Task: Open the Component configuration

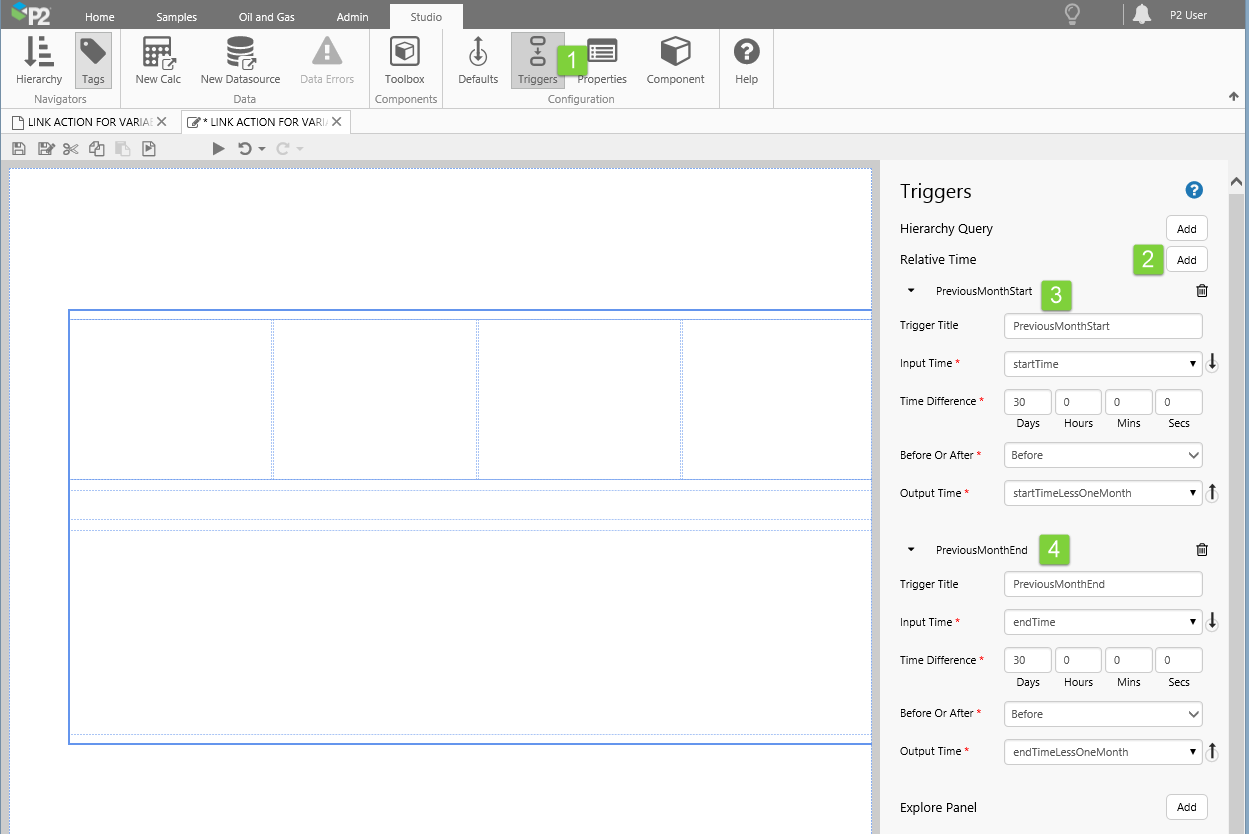Action: (675, 60)
